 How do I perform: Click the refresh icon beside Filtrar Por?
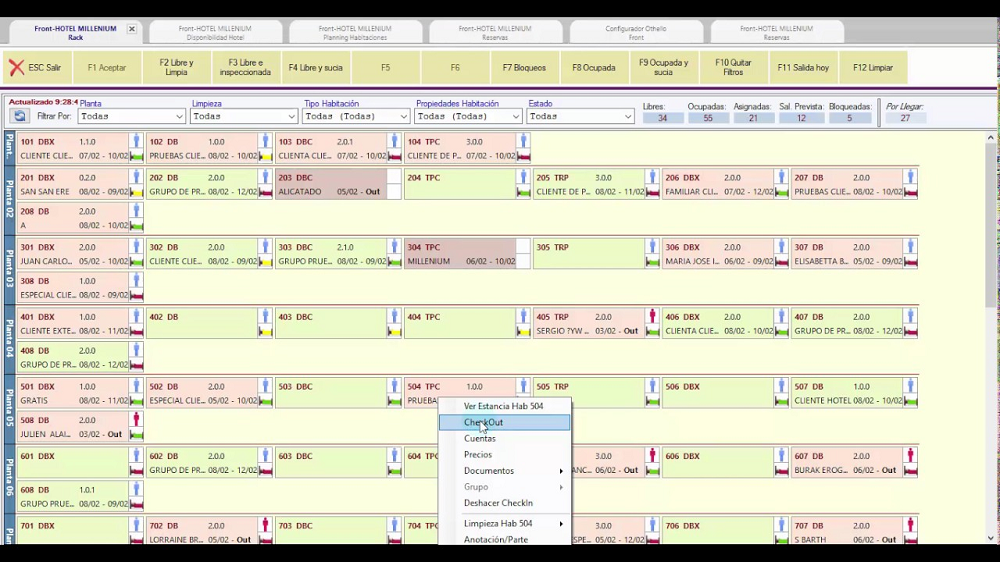pos(18,116)
